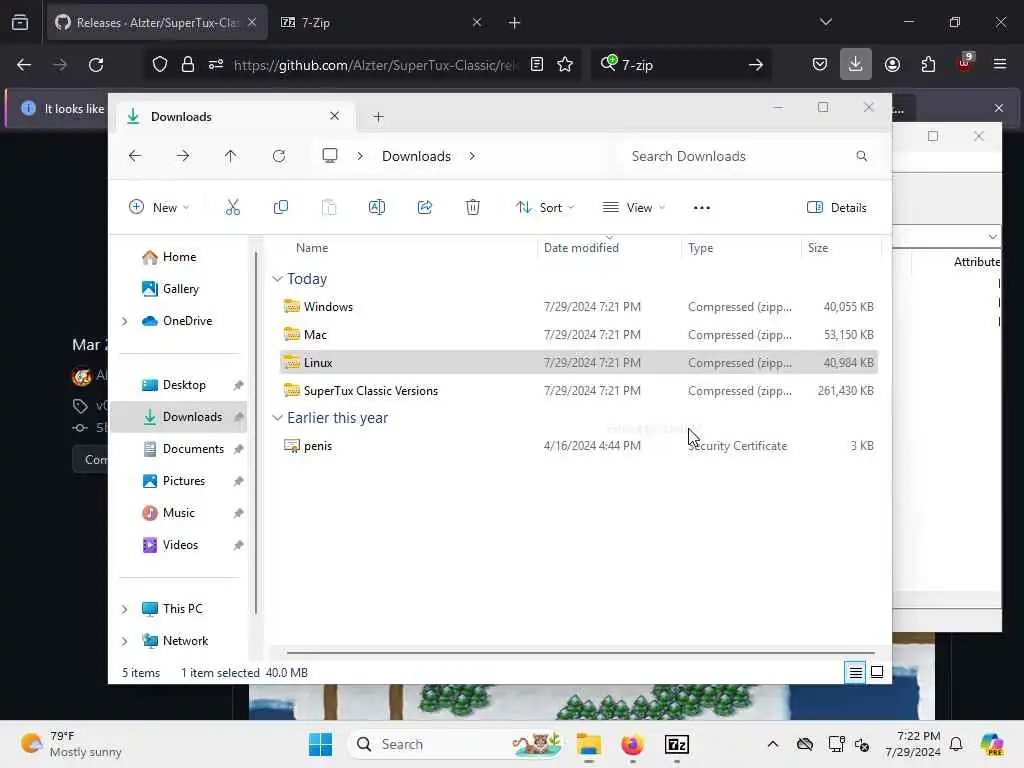Switch to large thumbnails view icon in status bar

(877, 672)
